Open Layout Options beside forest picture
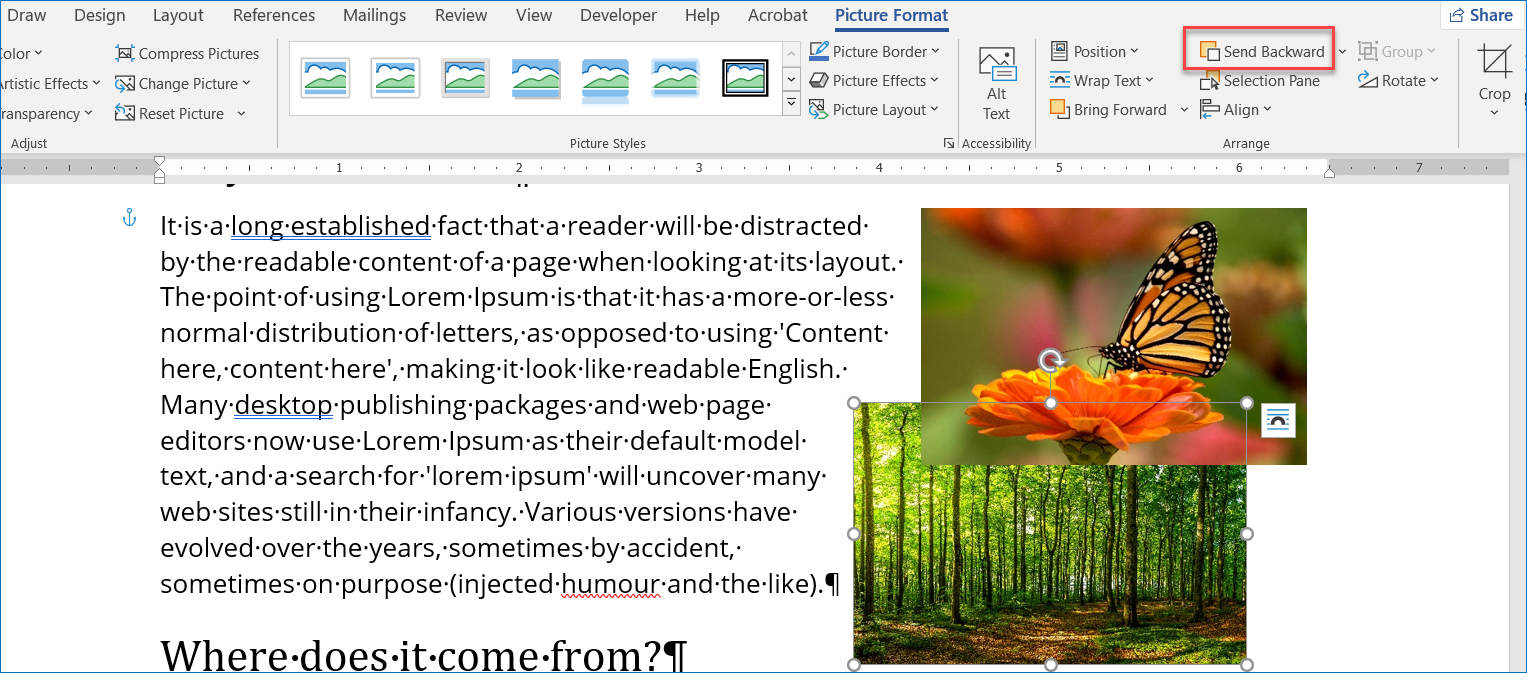The width and height of the screenshot is (1527, 673). click(1278, 421)
